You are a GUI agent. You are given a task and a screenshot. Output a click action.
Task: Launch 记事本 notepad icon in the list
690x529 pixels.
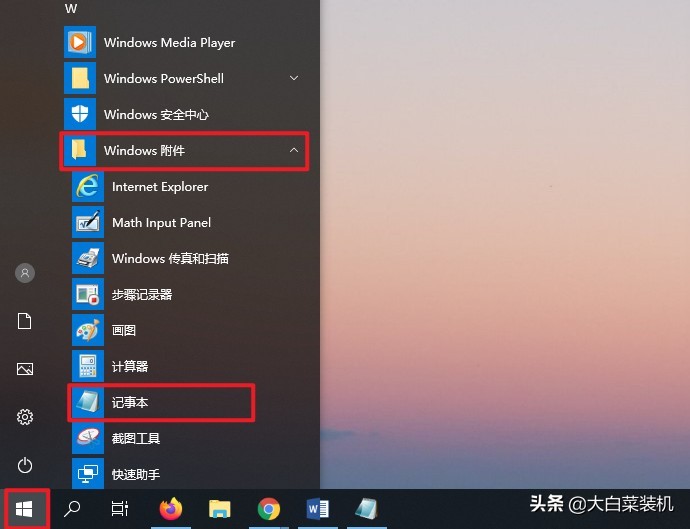pyautogui.click(x=88, y=402)
